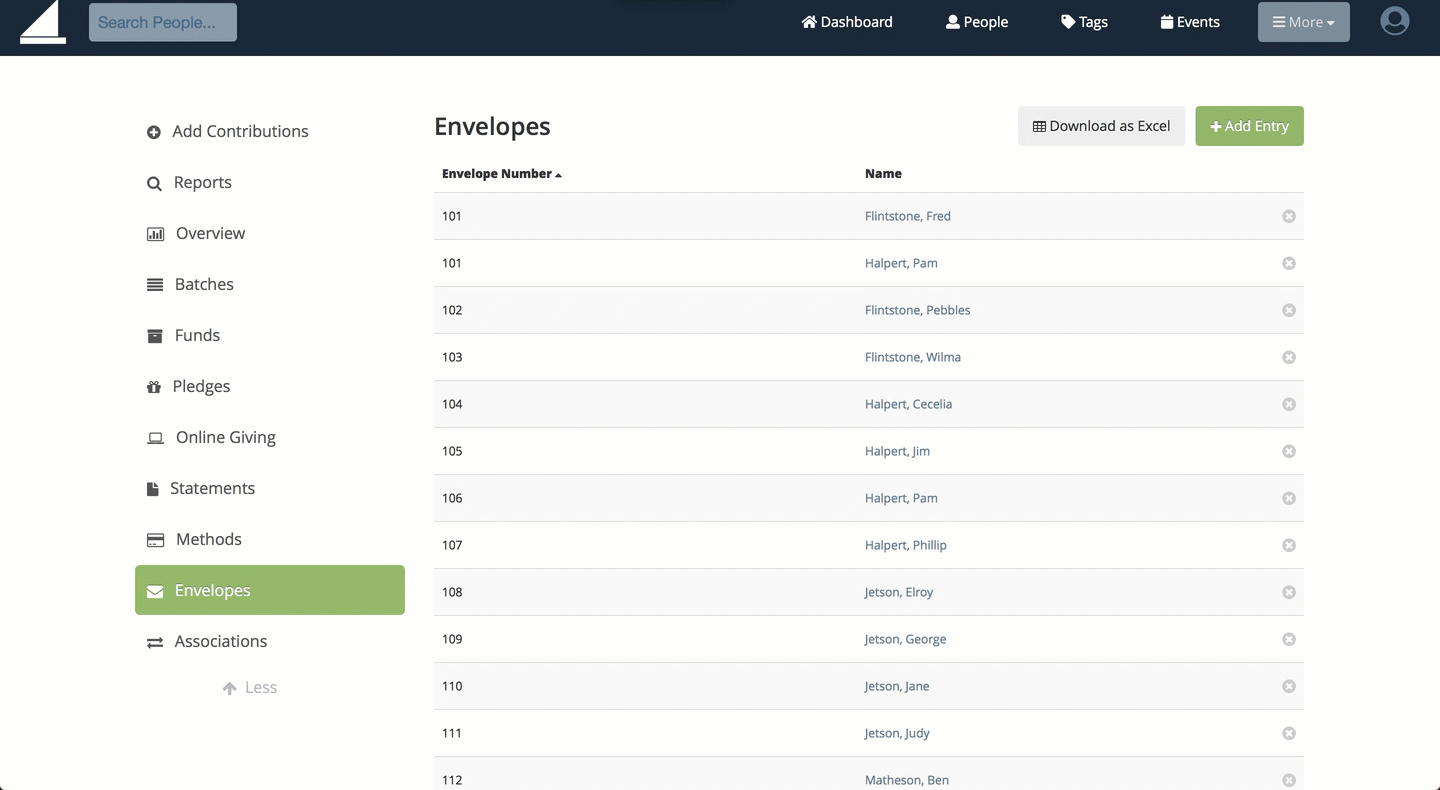Open the Pledges section
The height and width of the screenshot is (790, 1440).
pyautogui.click(x=201, y=386)
